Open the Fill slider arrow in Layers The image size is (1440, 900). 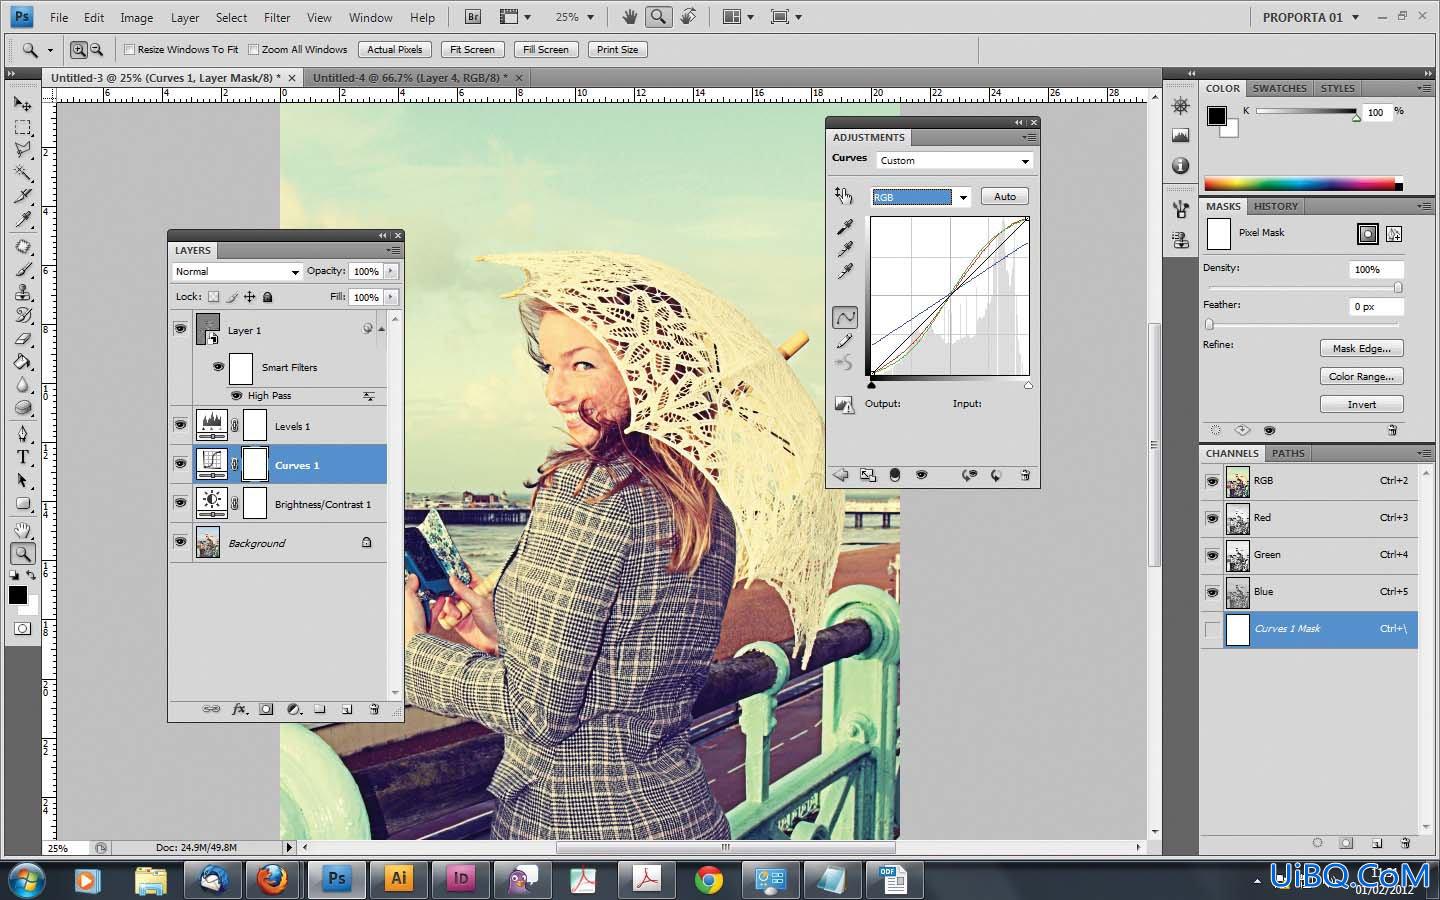click(391, 297)
